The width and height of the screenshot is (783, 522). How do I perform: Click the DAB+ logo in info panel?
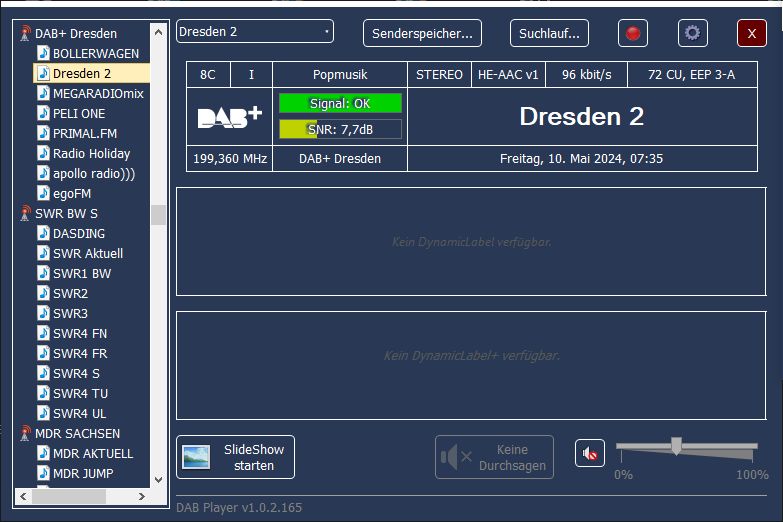tap(229, 116)
